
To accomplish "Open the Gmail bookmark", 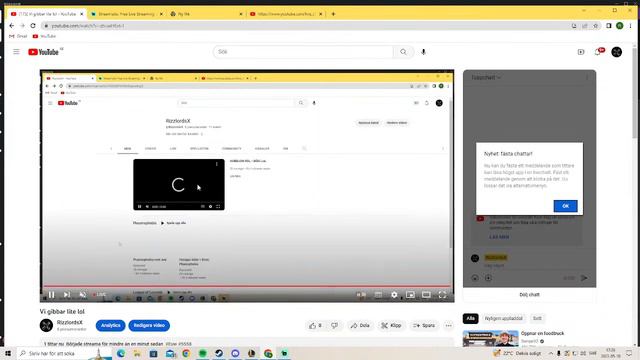I will click(18, 36).
